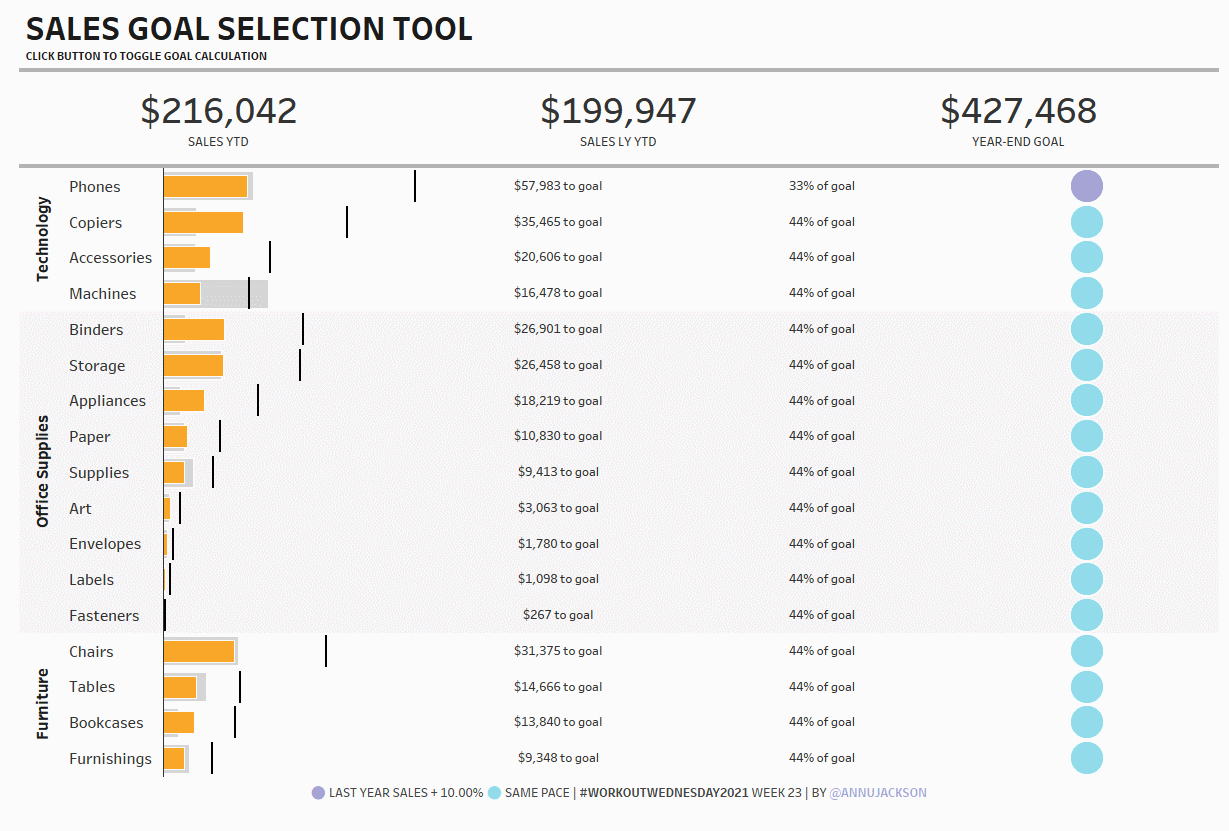Click the Bookcases row goal circle
Image resolution: width=1229 pixels, height=831 pixels.
pyautogui.click(x=1086, y=722)
